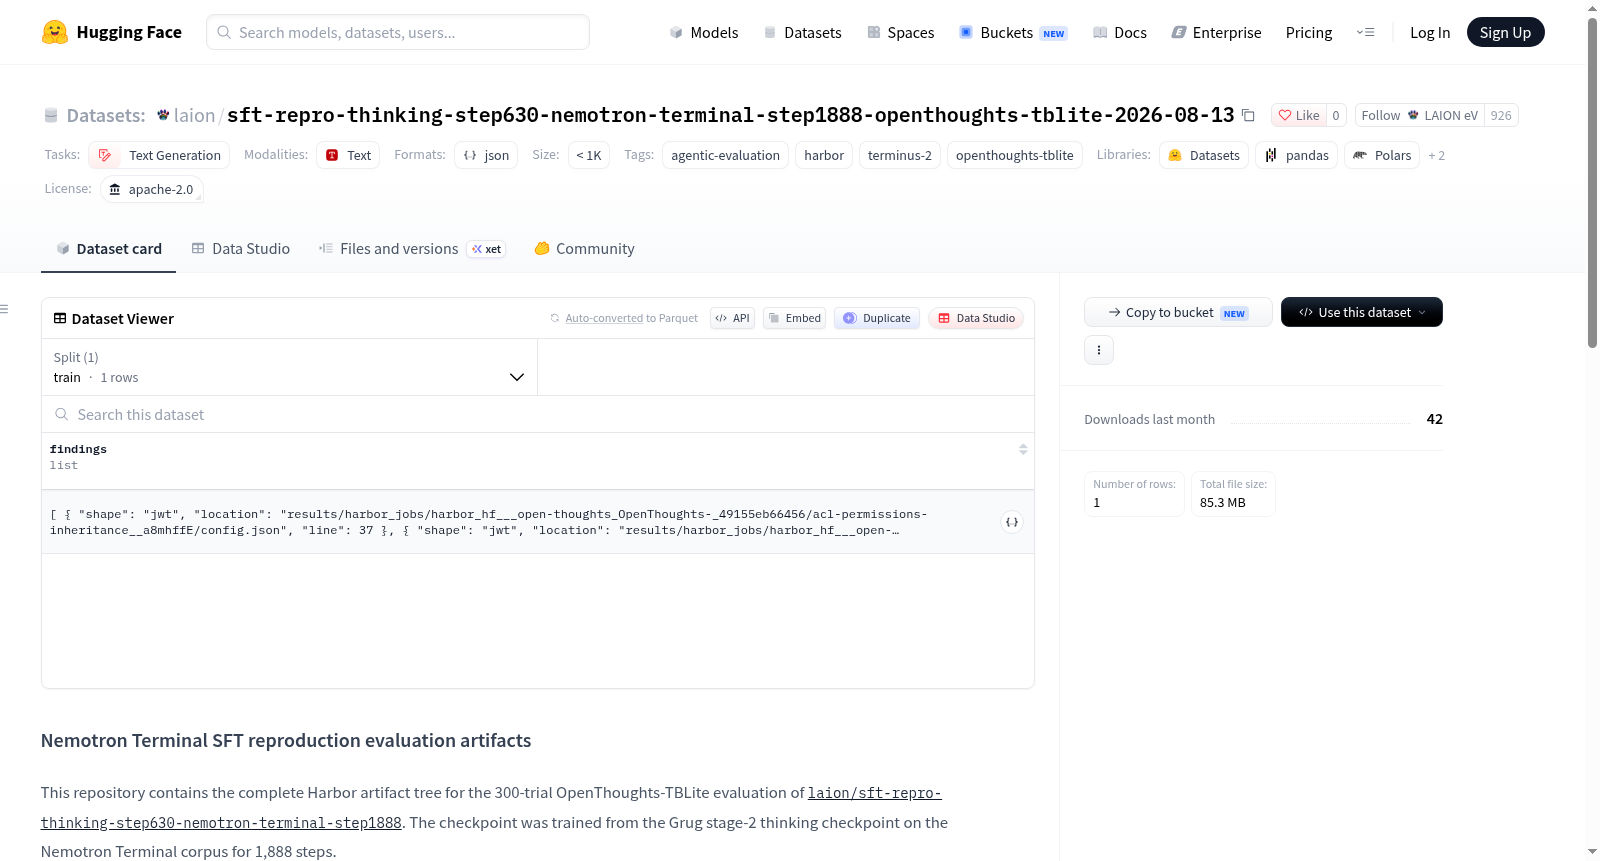Click the Duplicate button
The width and height of the screenshot is (1600, 861).
coord(877,318)
